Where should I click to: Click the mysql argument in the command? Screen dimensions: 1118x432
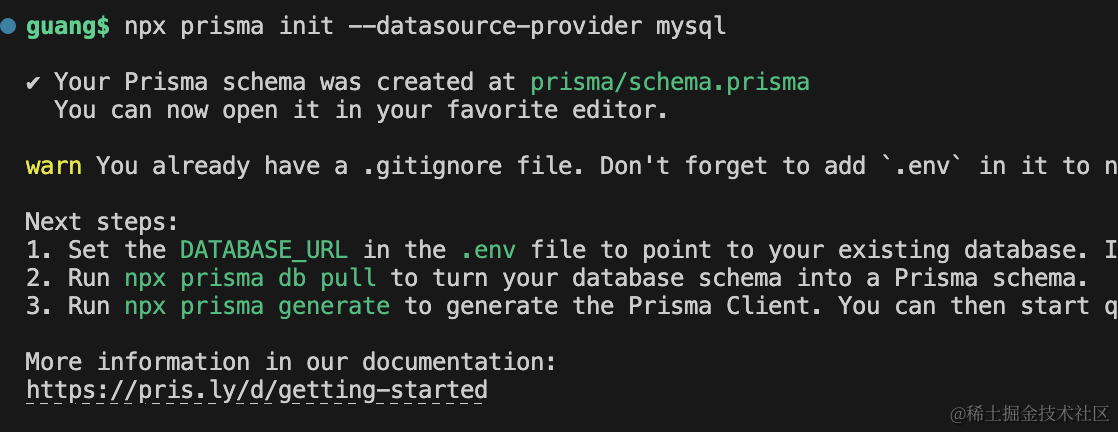click(x=691, y=27)
